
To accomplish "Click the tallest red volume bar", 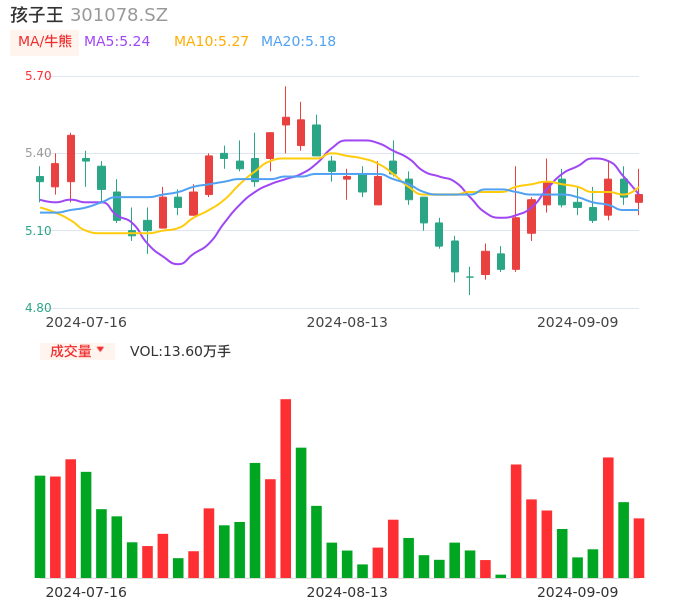I will coord(285,488).
